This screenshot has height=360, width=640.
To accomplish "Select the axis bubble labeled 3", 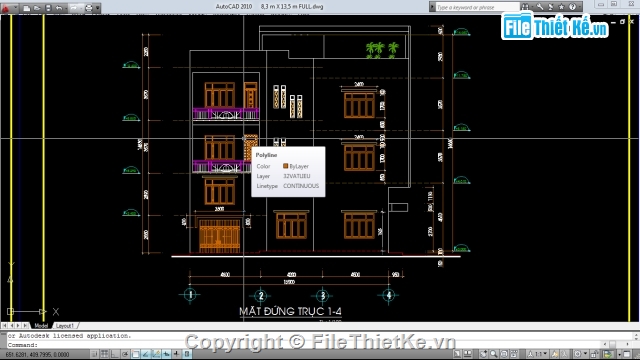I will pyautogui.click(x=323, y=295).
